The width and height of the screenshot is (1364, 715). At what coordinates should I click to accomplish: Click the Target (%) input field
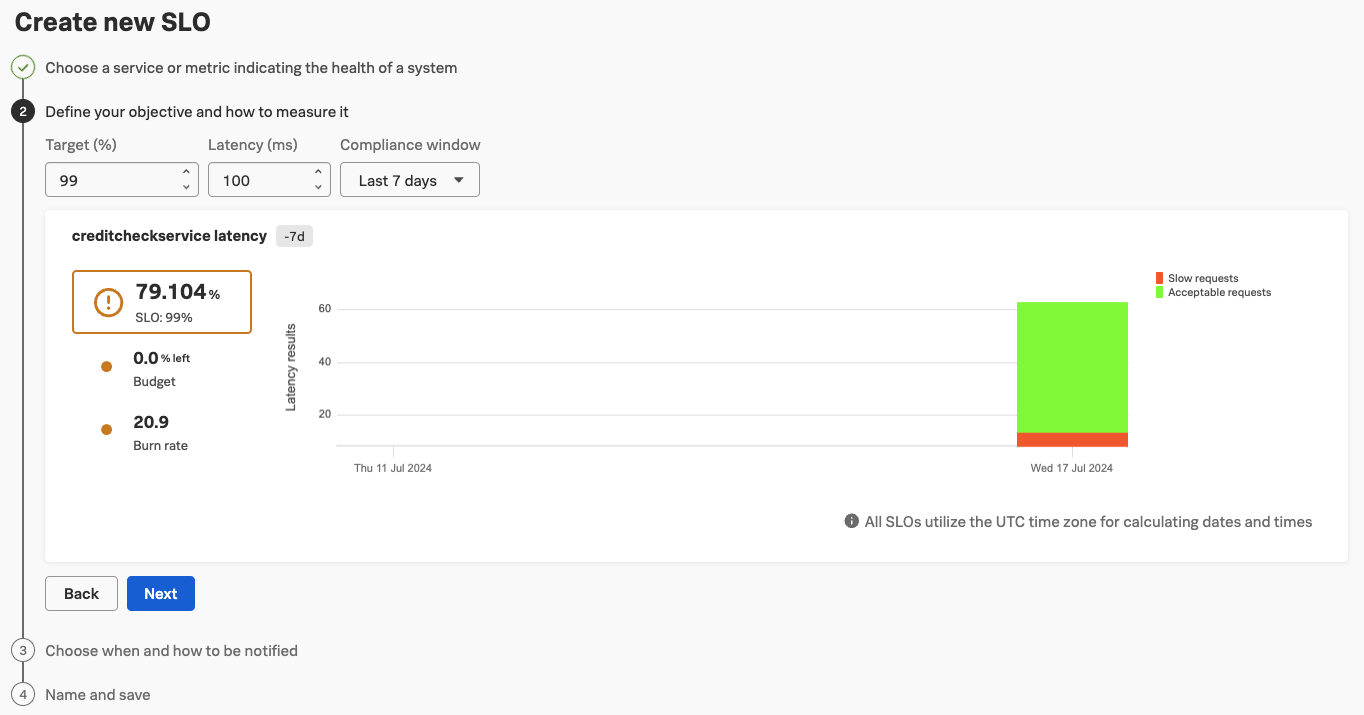click(x=112, y=180)
